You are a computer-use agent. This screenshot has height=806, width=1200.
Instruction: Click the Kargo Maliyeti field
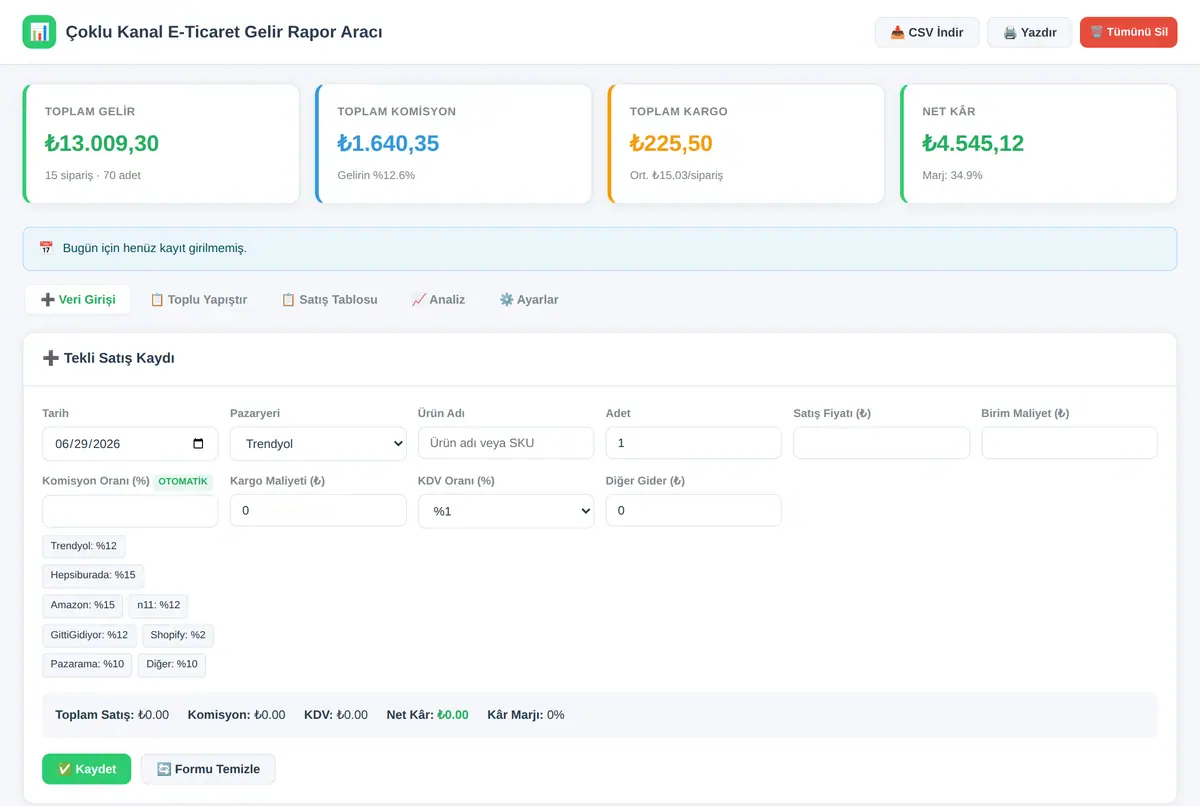tap(318, 511)
